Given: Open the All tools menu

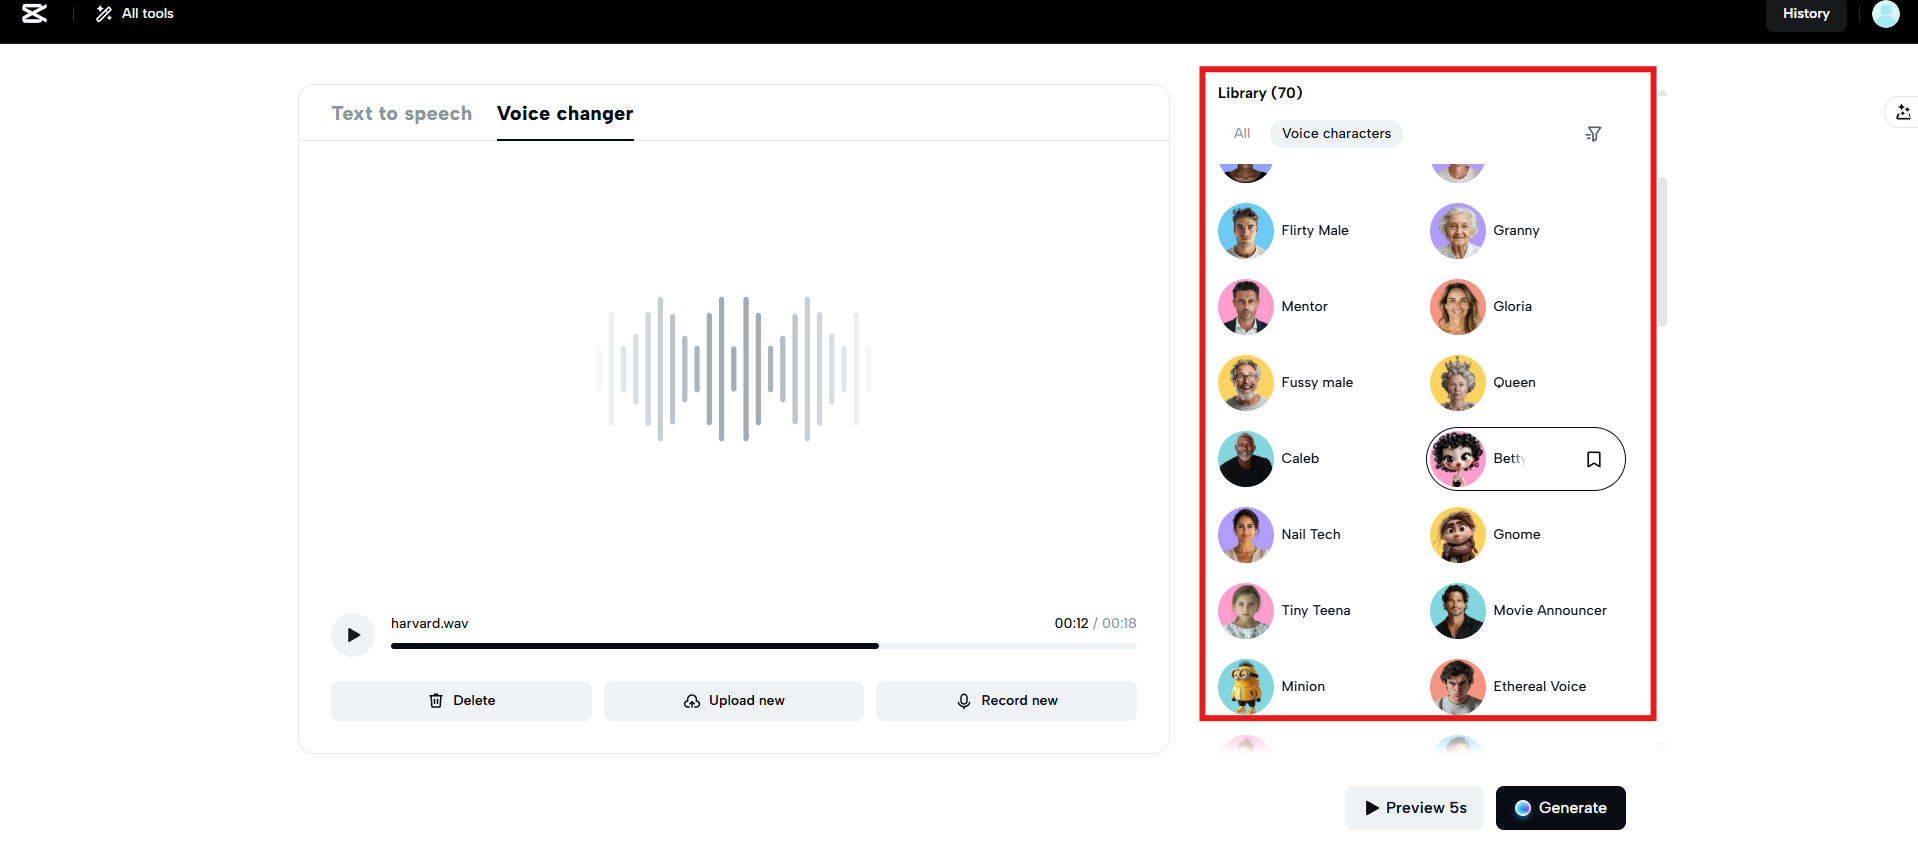Looking at the screenshot, I should tap(135, 13).
